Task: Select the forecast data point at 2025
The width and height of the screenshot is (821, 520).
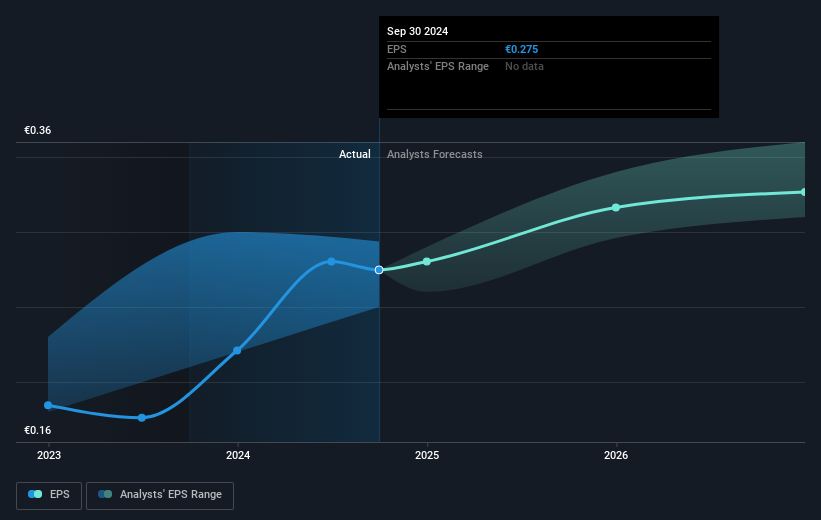Action: pos(427,261)
